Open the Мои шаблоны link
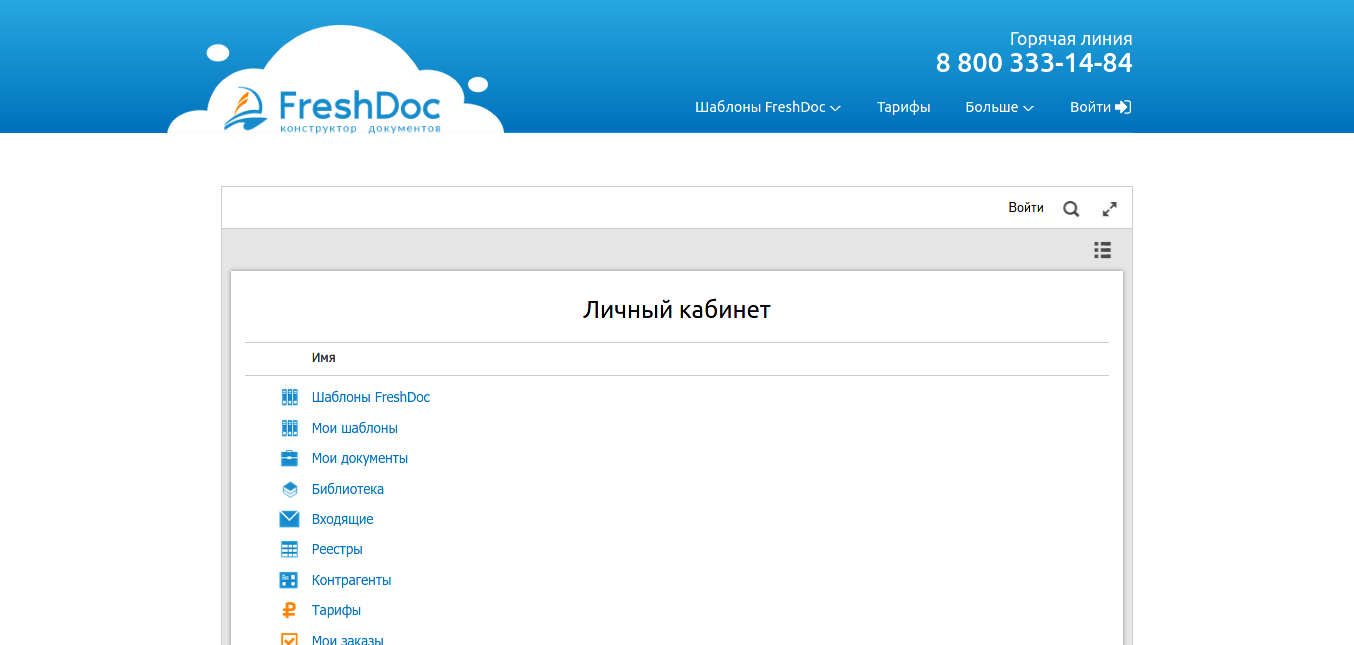 pyautogui.click(x=354, y=428)
